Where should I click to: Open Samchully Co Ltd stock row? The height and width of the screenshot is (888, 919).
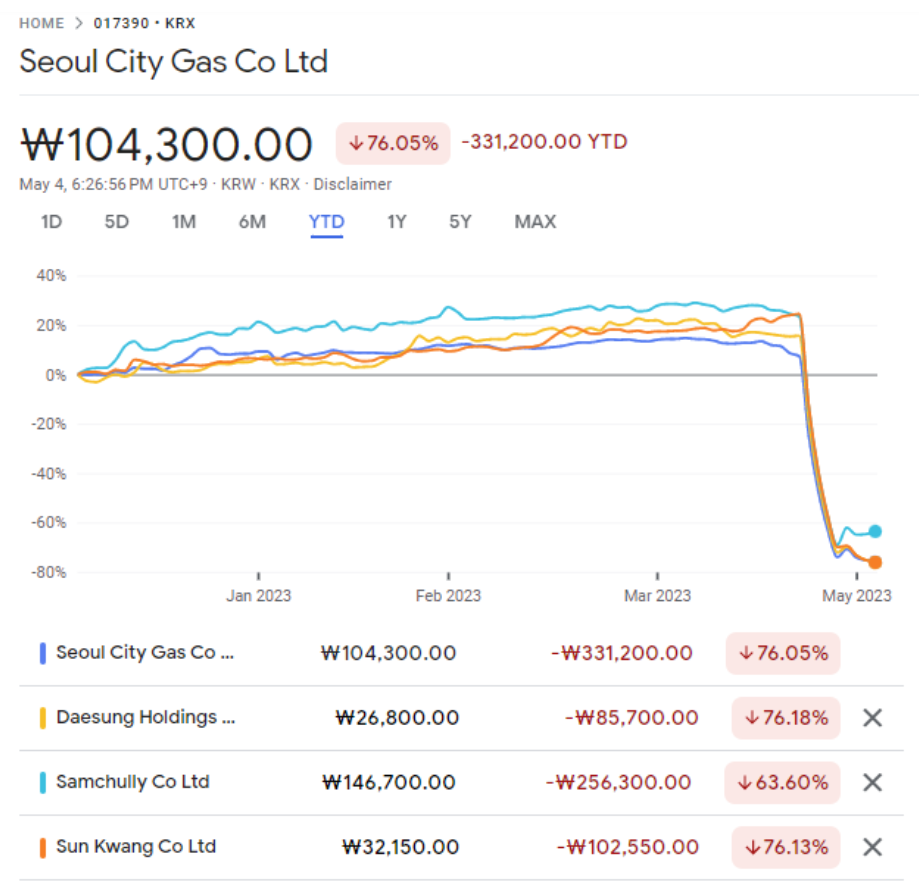(461, 782)
